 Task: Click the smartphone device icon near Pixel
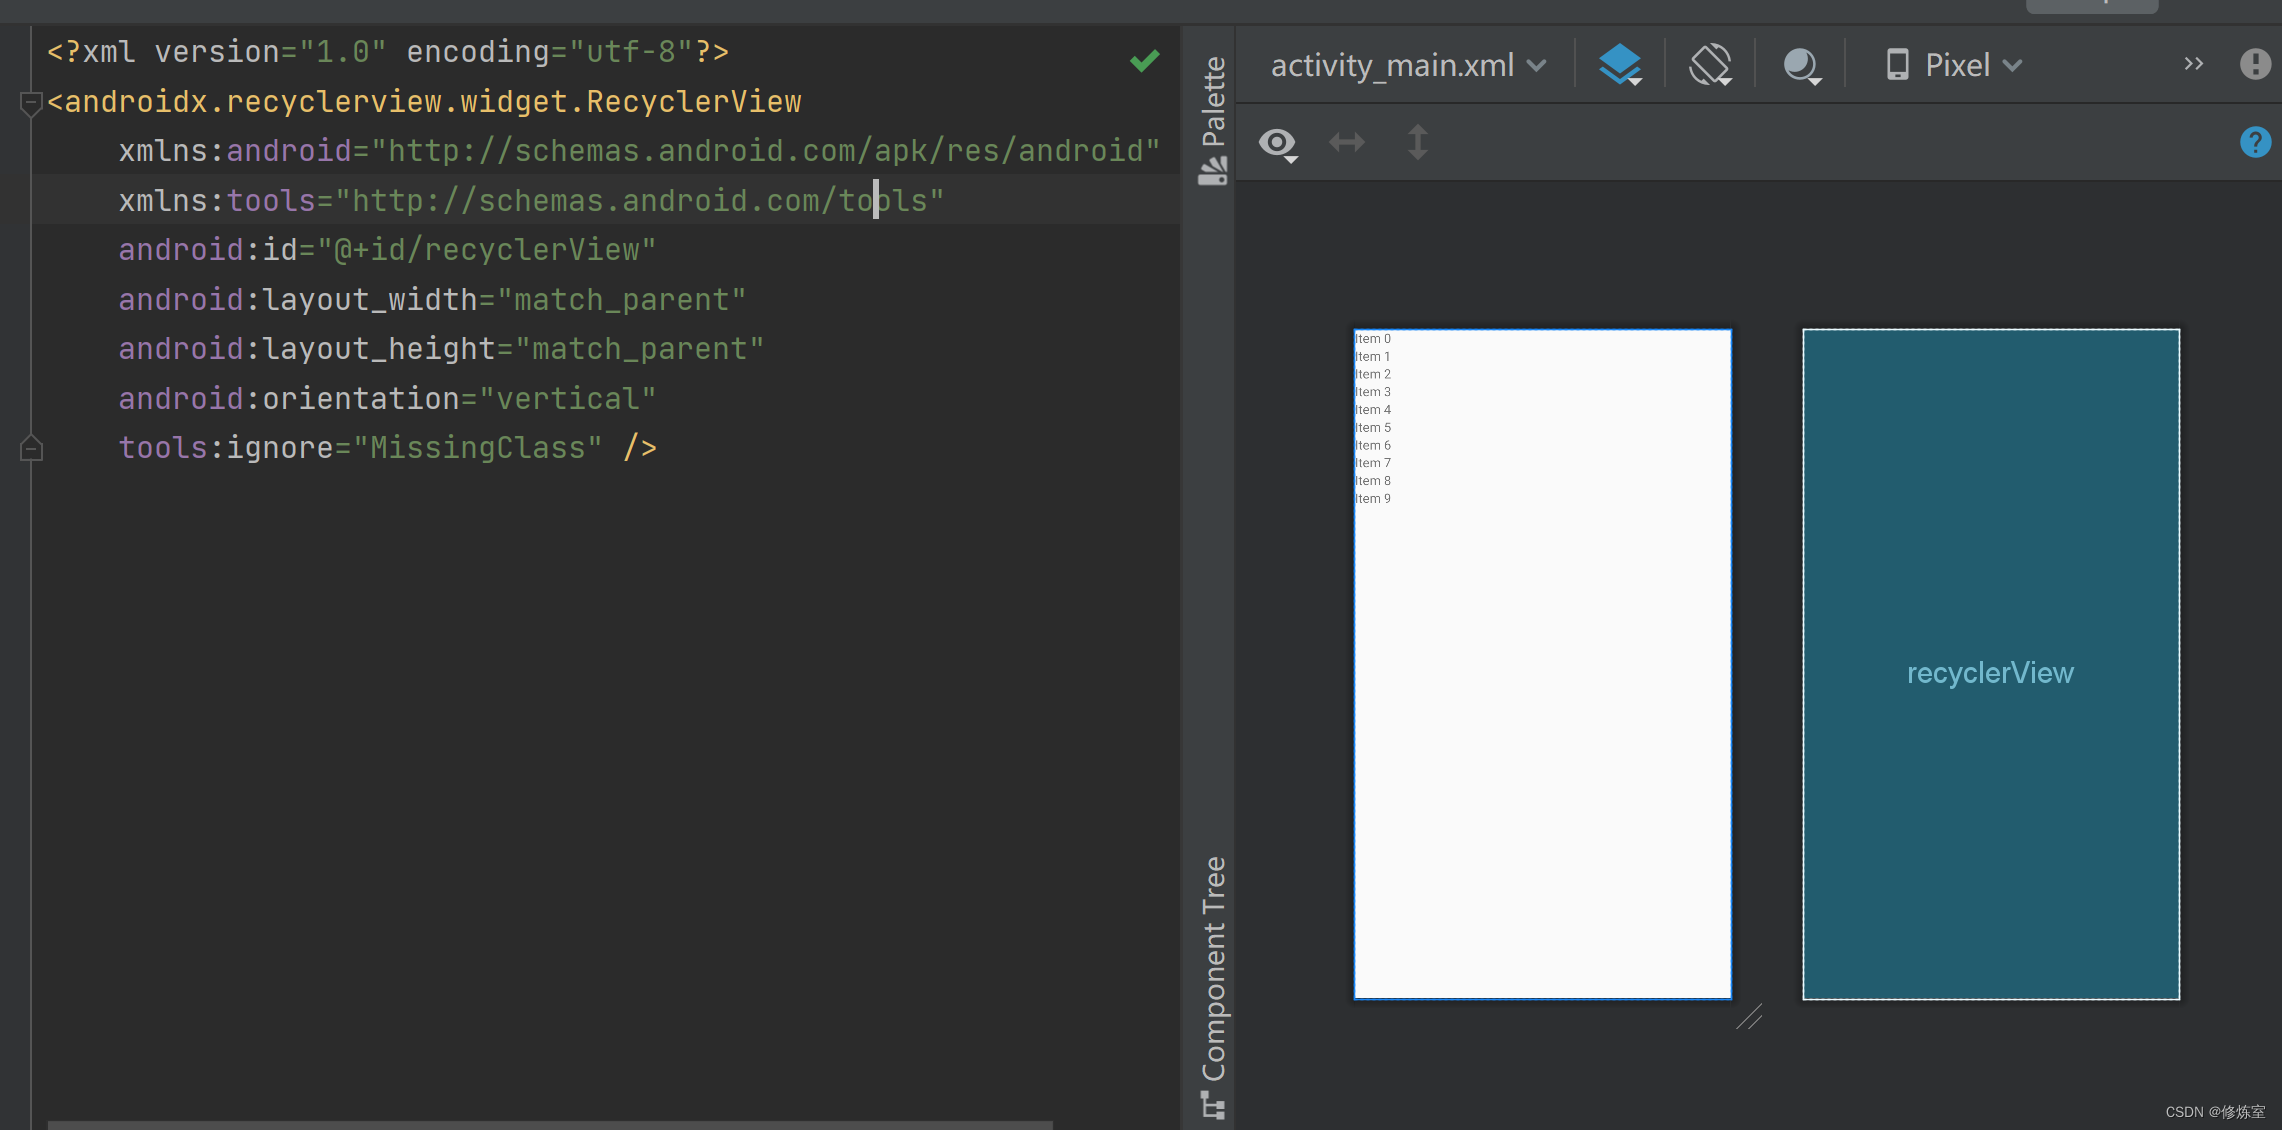point(1897,63)
